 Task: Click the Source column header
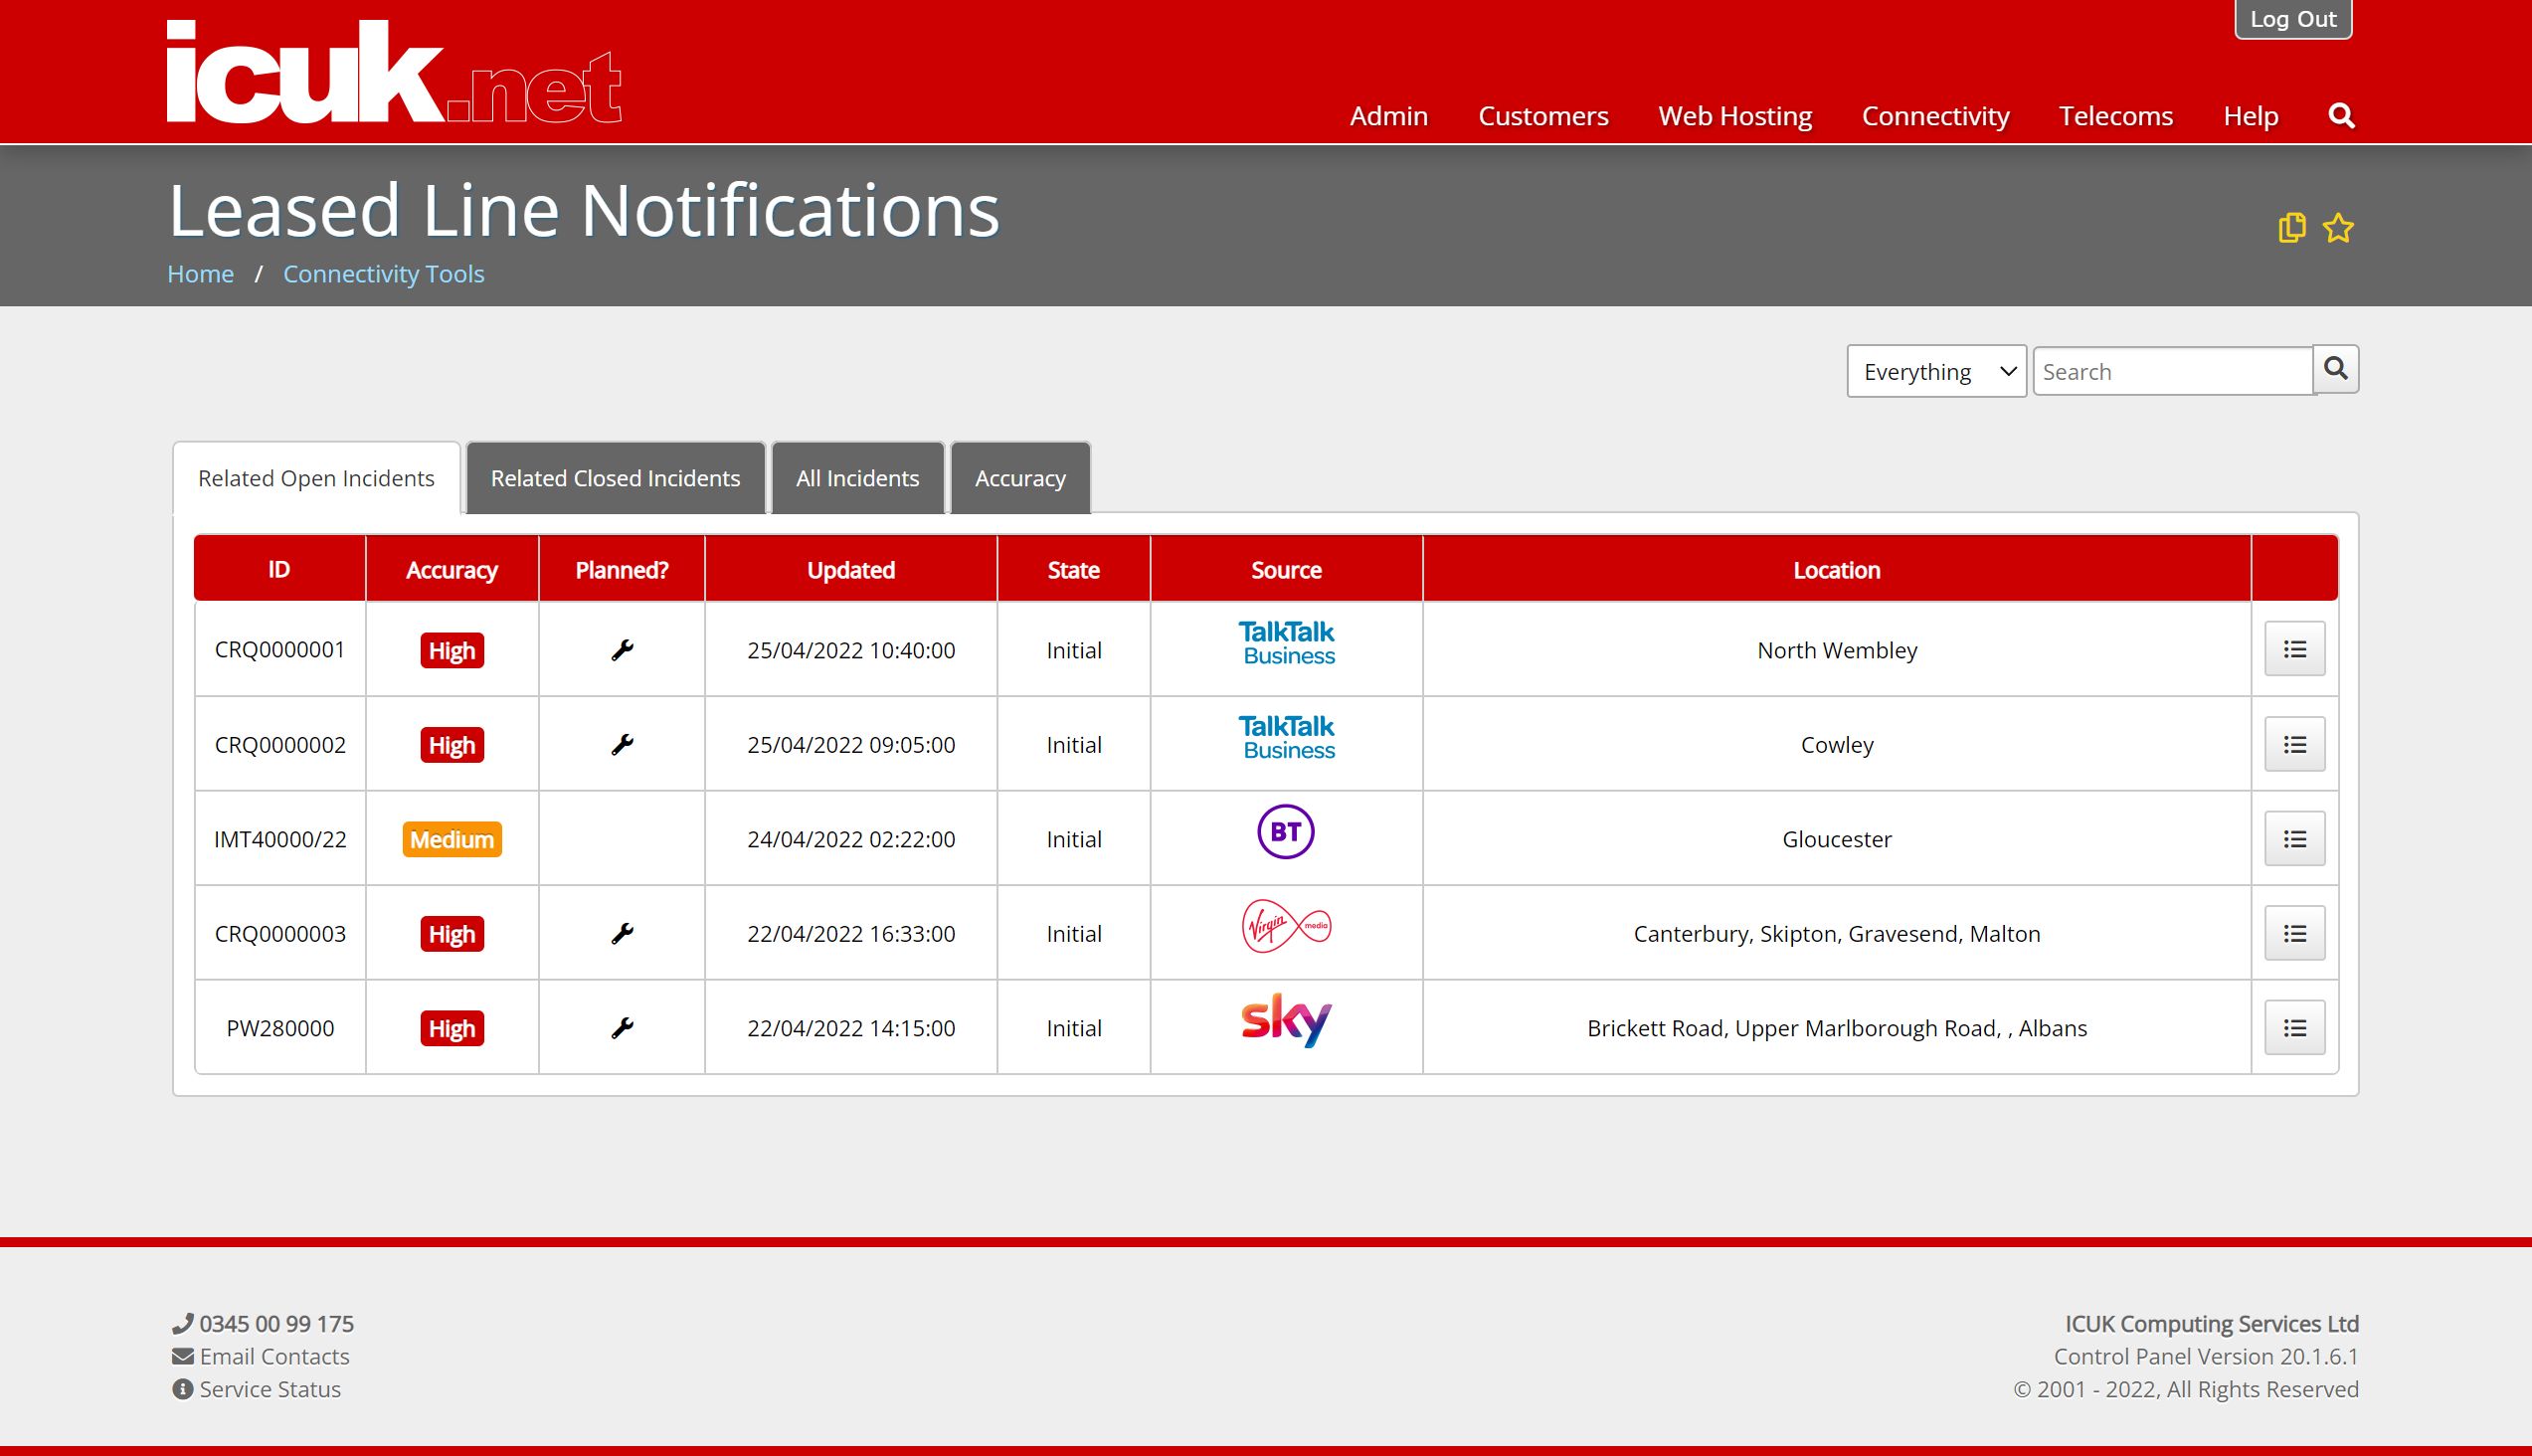click(1286, 570)
